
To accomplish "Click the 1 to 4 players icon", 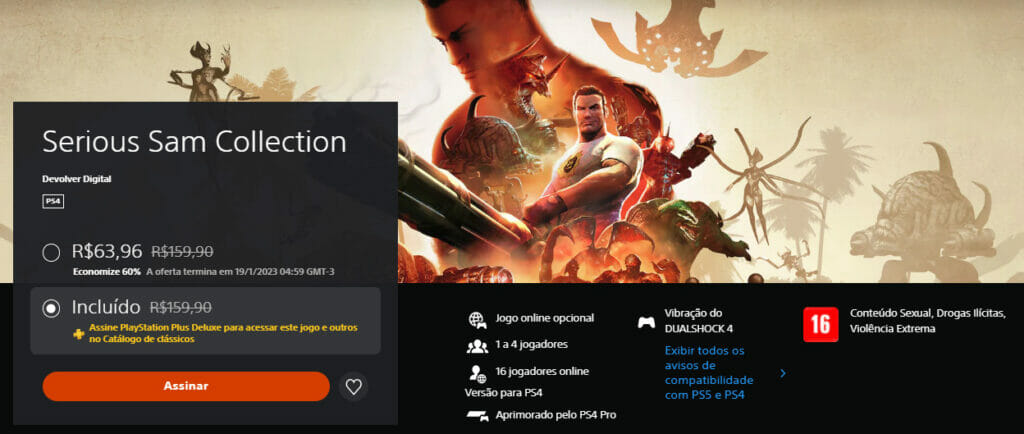I will pyautogui.click(x=477, y=345).
